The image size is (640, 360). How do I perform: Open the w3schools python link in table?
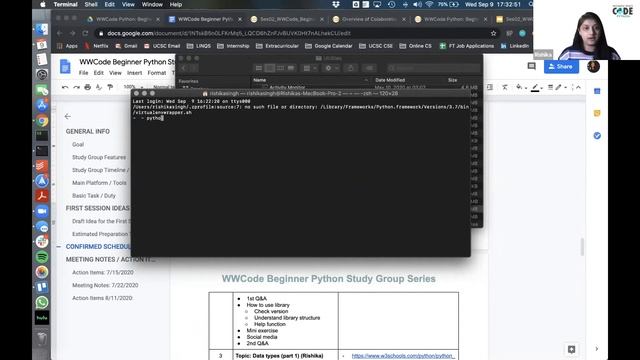coord(403,356)
